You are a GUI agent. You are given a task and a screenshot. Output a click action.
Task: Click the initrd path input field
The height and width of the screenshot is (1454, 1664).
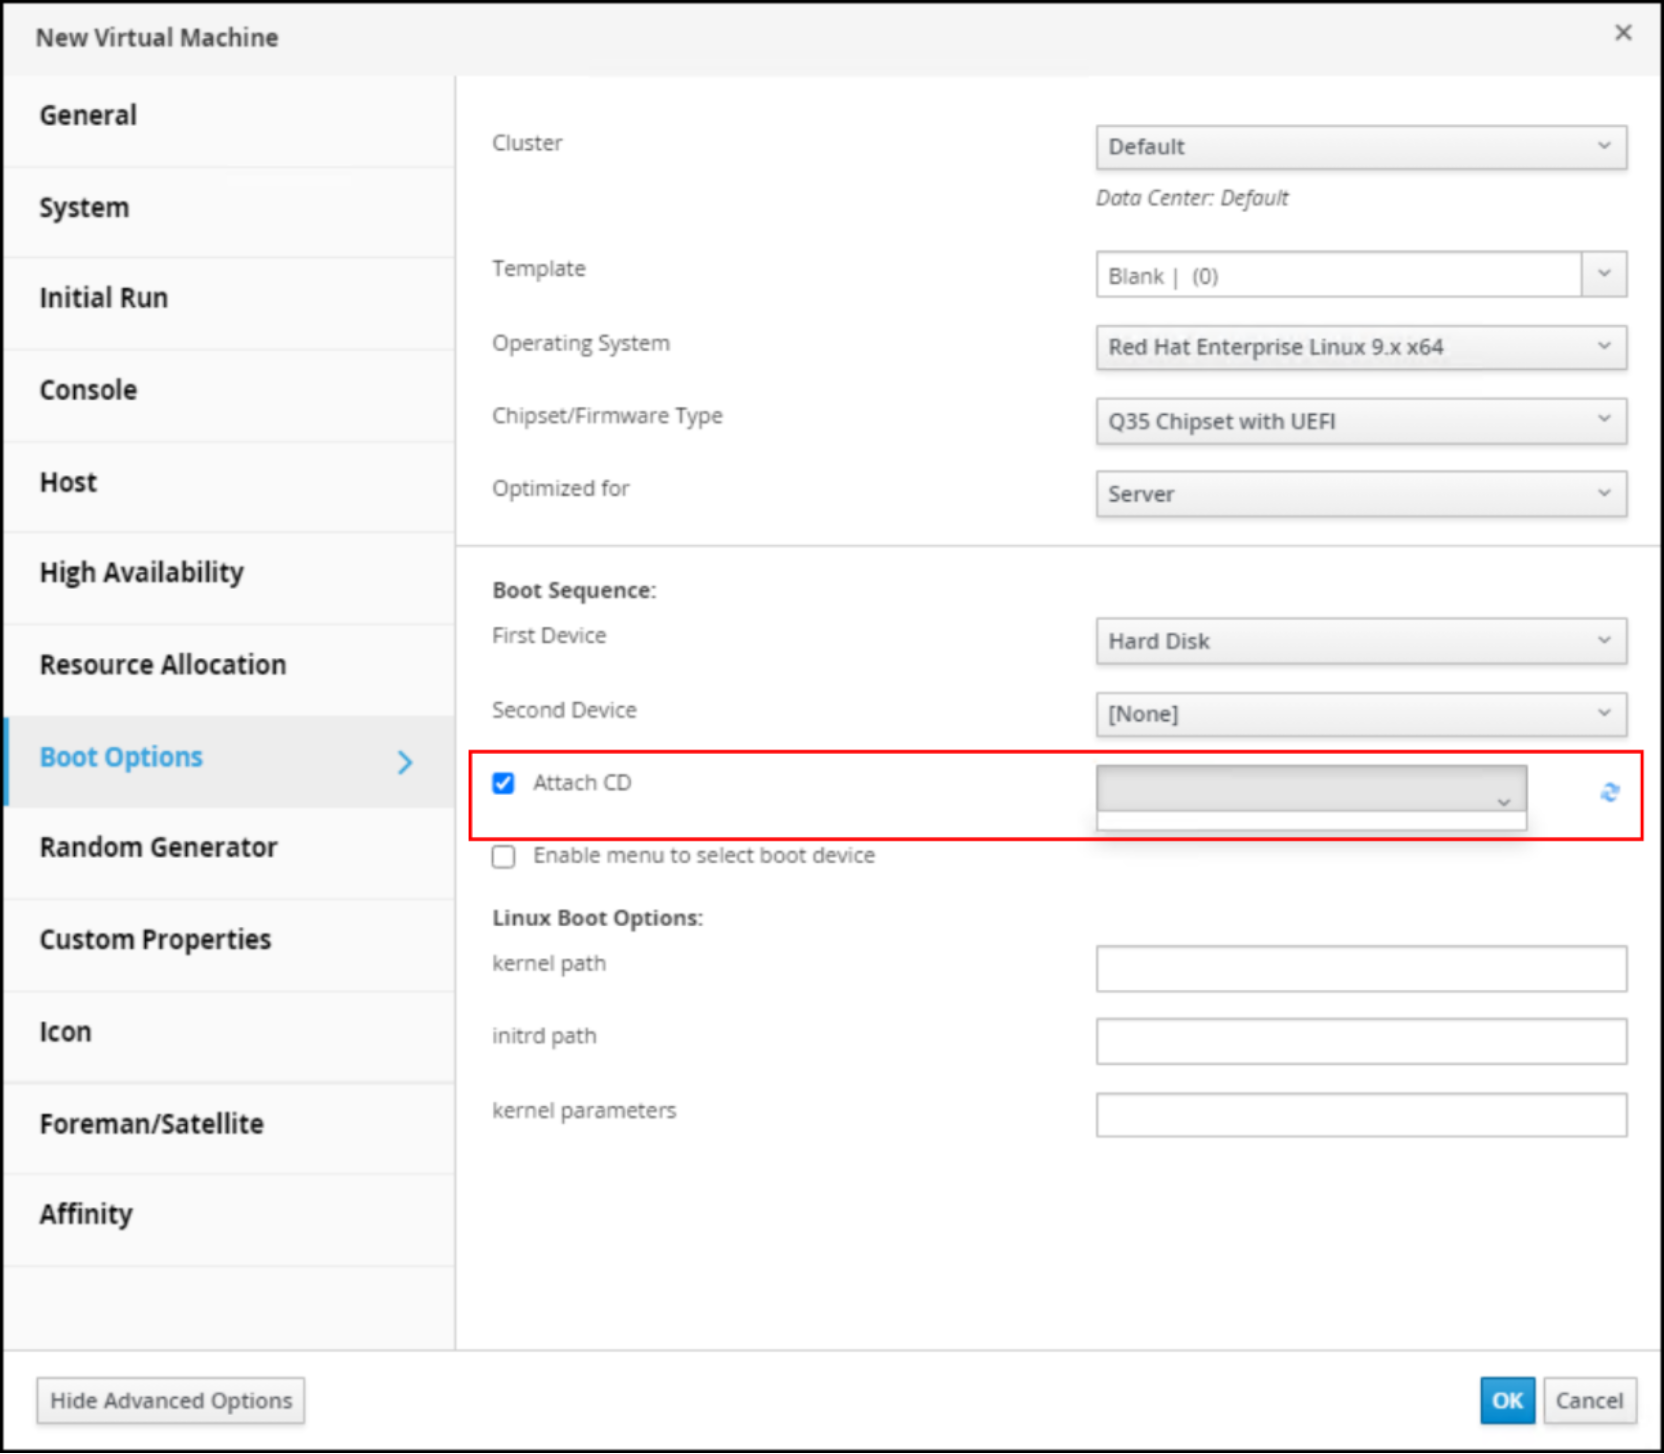pos(1361,1042)
